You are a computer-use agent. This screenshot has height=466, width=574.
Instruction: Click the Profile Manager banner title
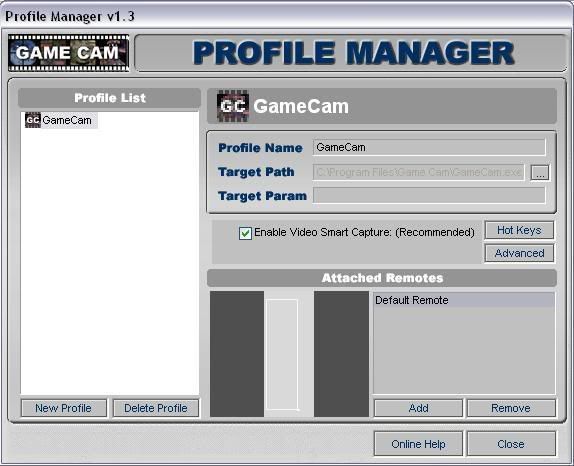click(x=353, y=53)
